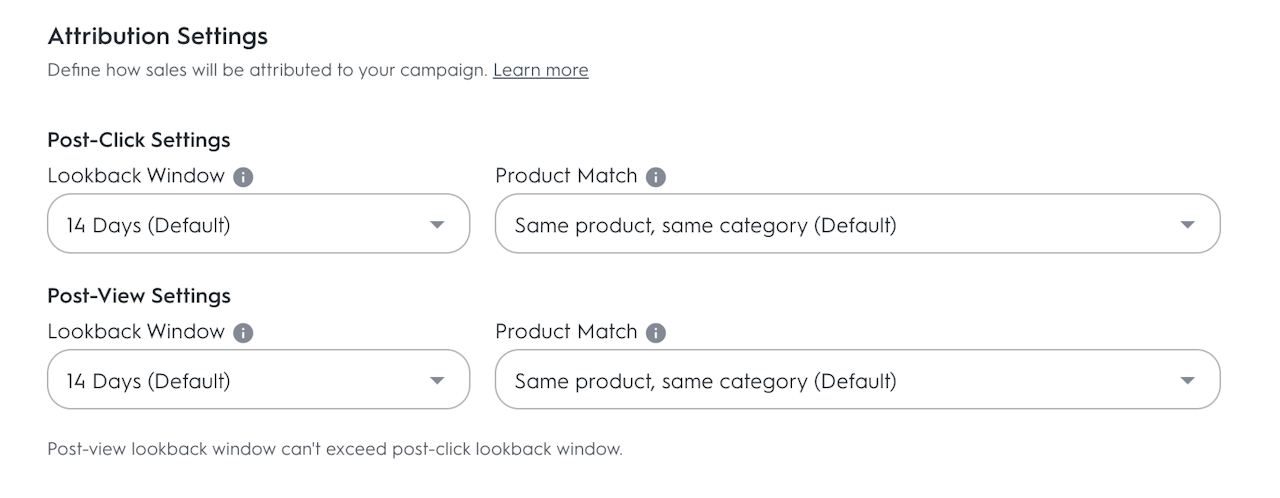Click the Post-Click Lookback Window label text
This screenshot has height=498, width=1280.
pos(136,176)
